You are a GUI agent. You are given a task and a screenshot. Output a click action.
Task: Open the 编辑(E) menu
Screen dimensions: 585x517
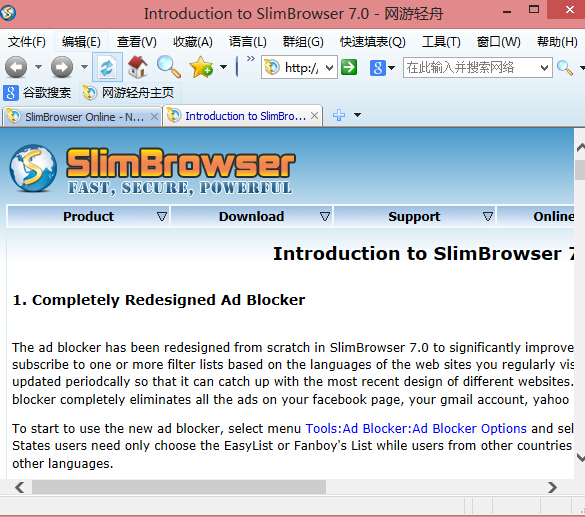pos(81,42)
